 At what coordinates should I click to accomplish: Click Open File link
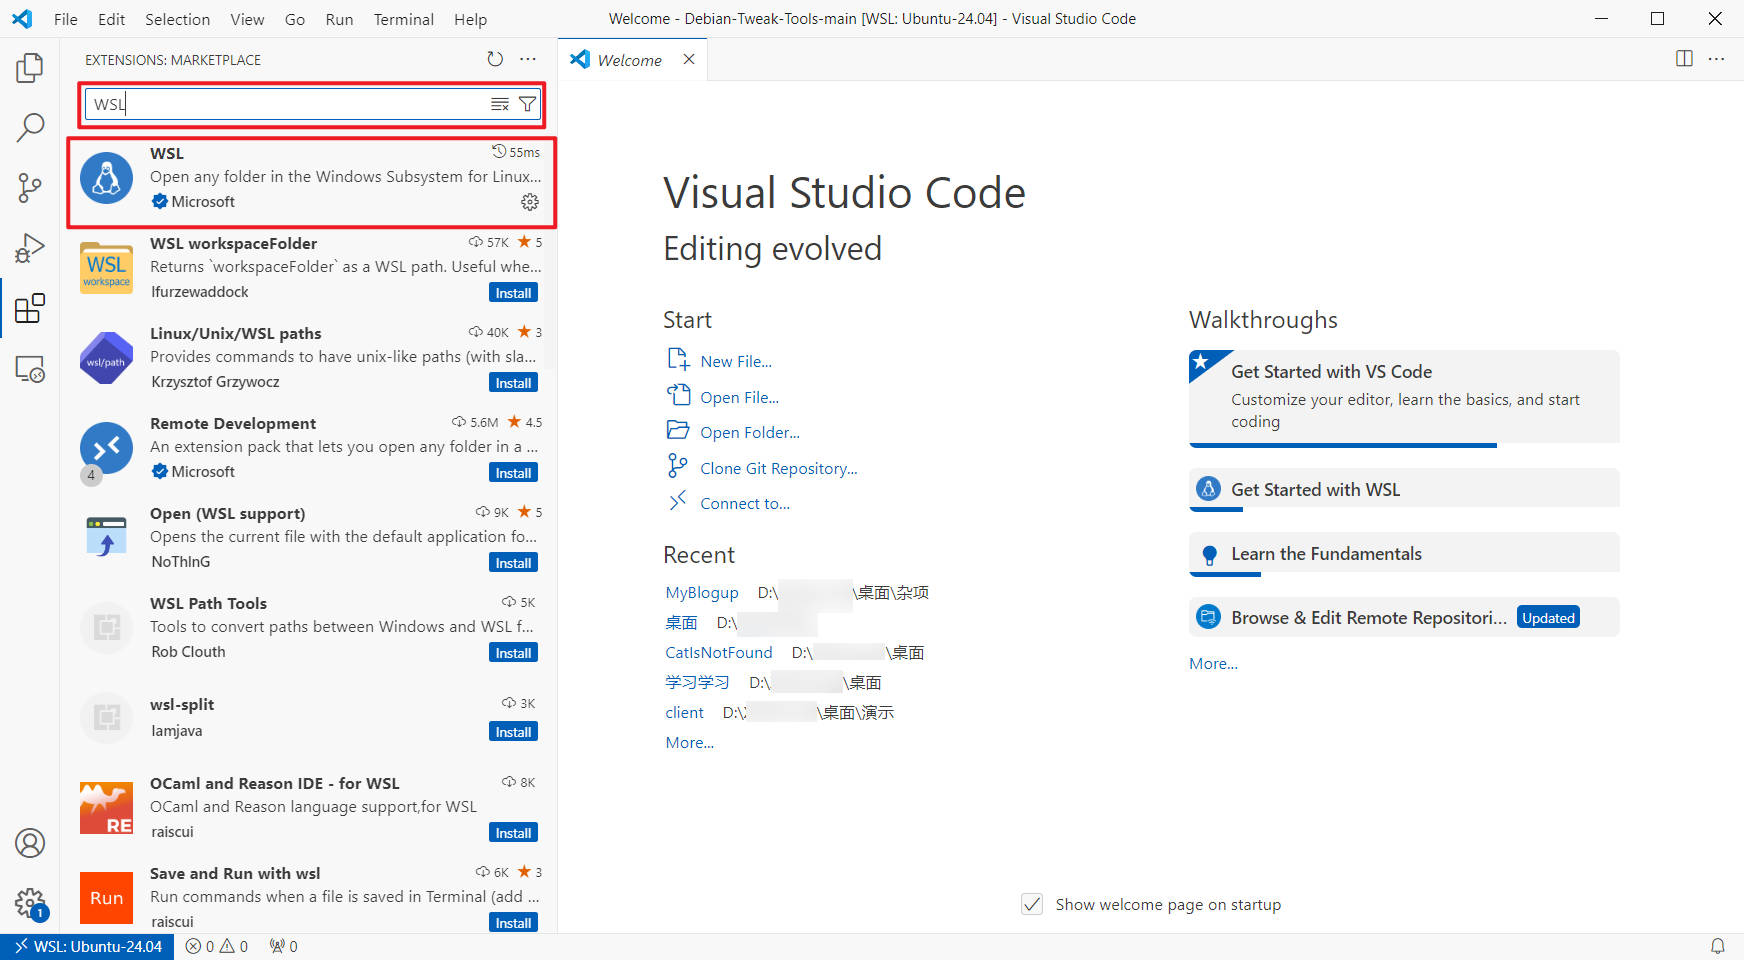pyautogui.click(x=739, y=397)
